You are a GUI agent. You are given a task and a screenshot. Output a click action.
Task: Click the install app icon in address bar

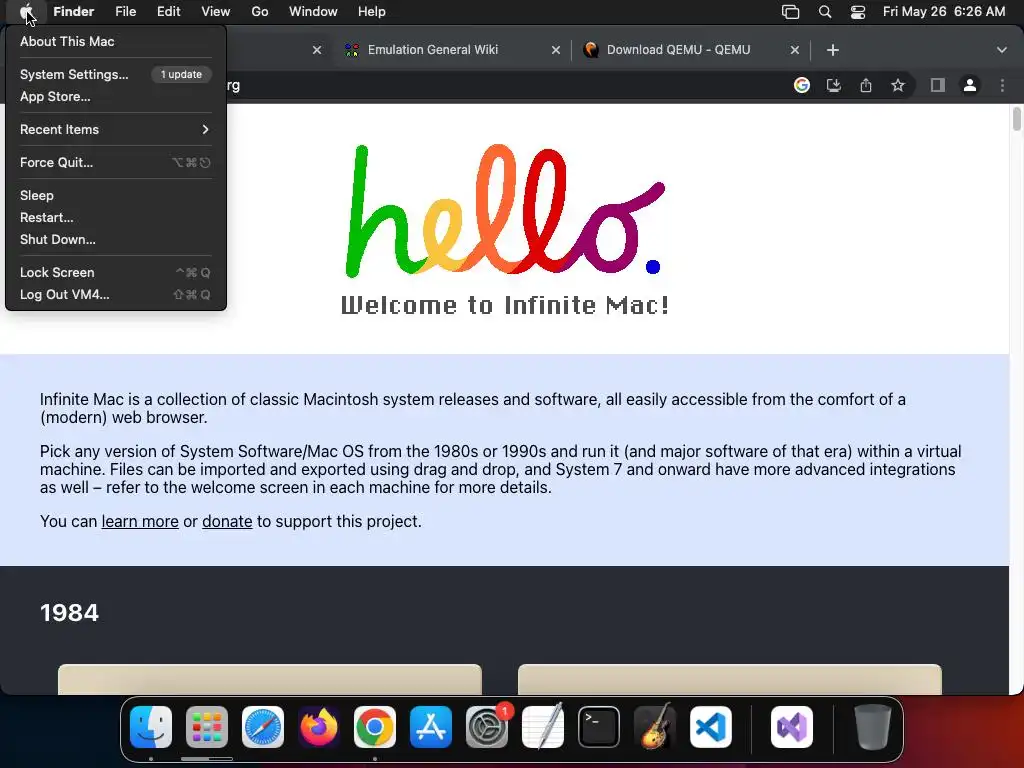click(834, 85)
